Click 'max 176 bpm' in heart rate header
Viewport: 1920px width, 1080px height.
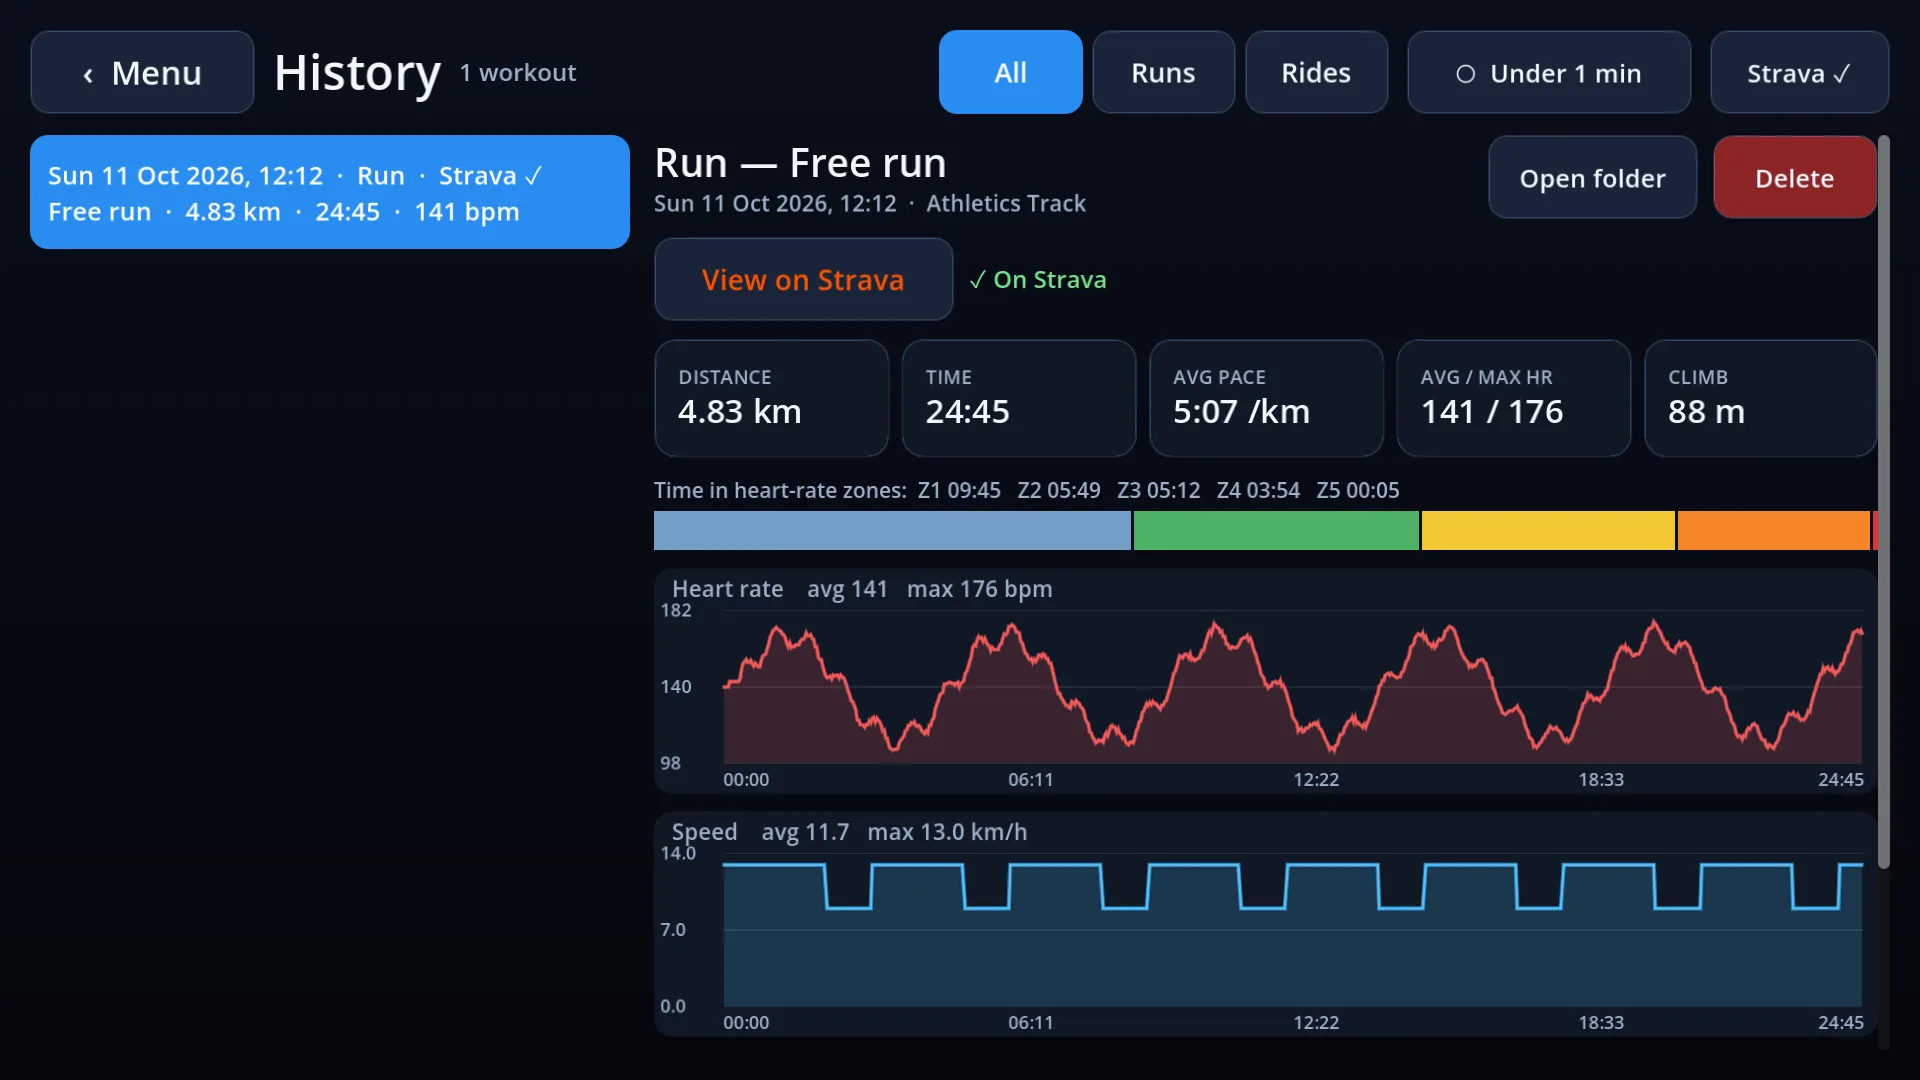pyautogui.click(x=980, y=589)
